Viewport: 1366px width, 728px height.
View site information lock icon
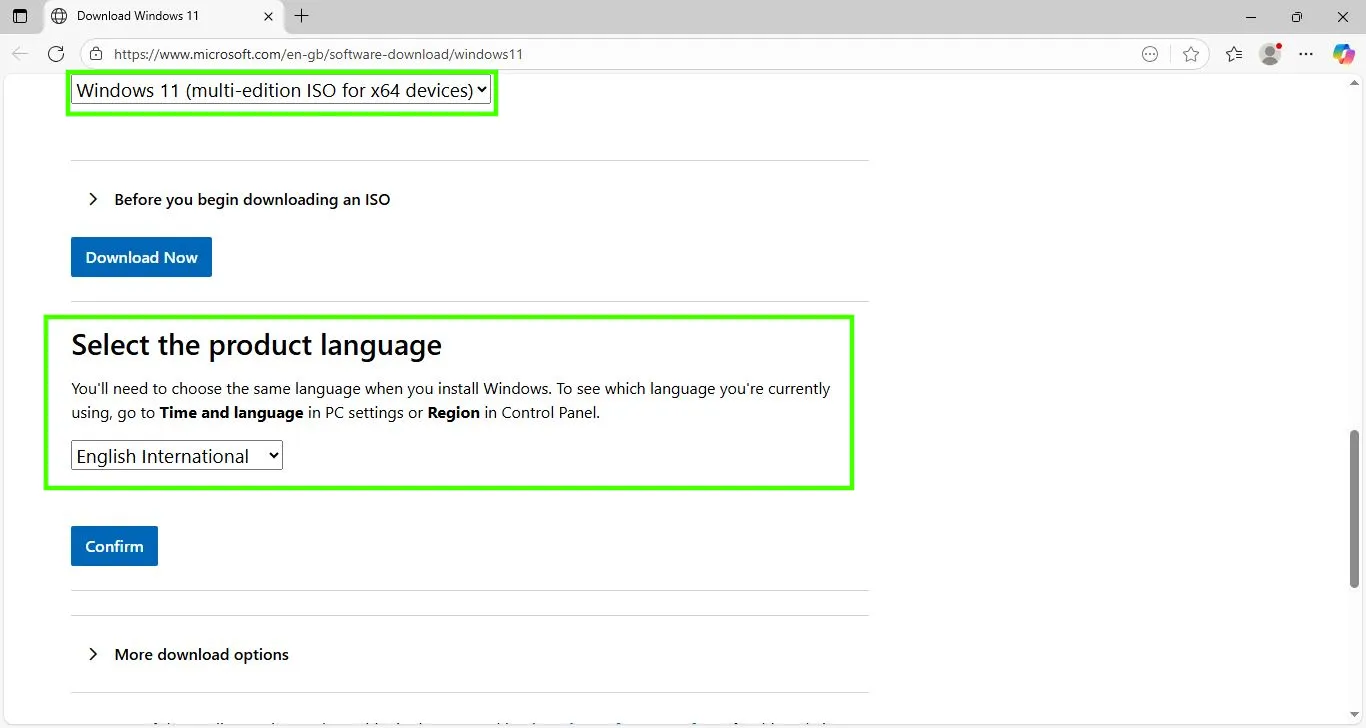96,54
